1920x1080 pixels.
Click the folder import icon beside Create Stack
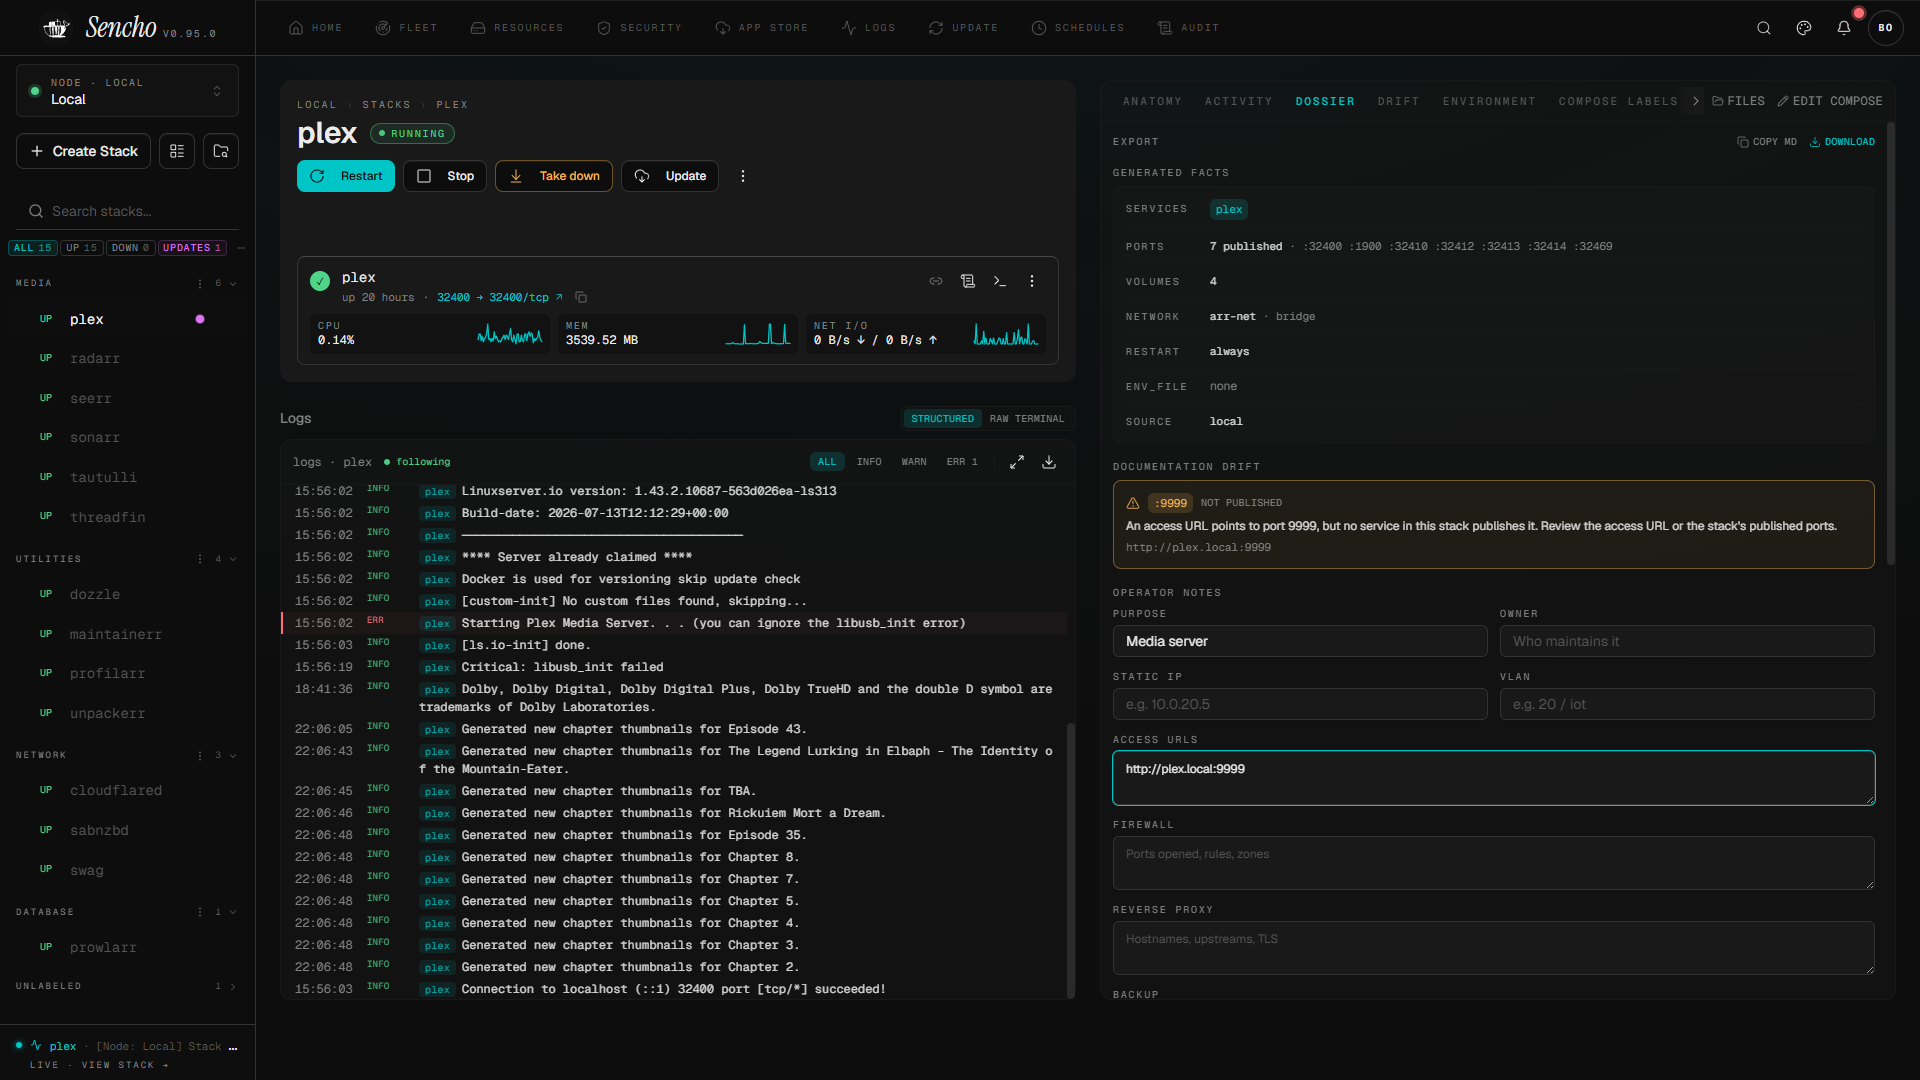point(221,151)
